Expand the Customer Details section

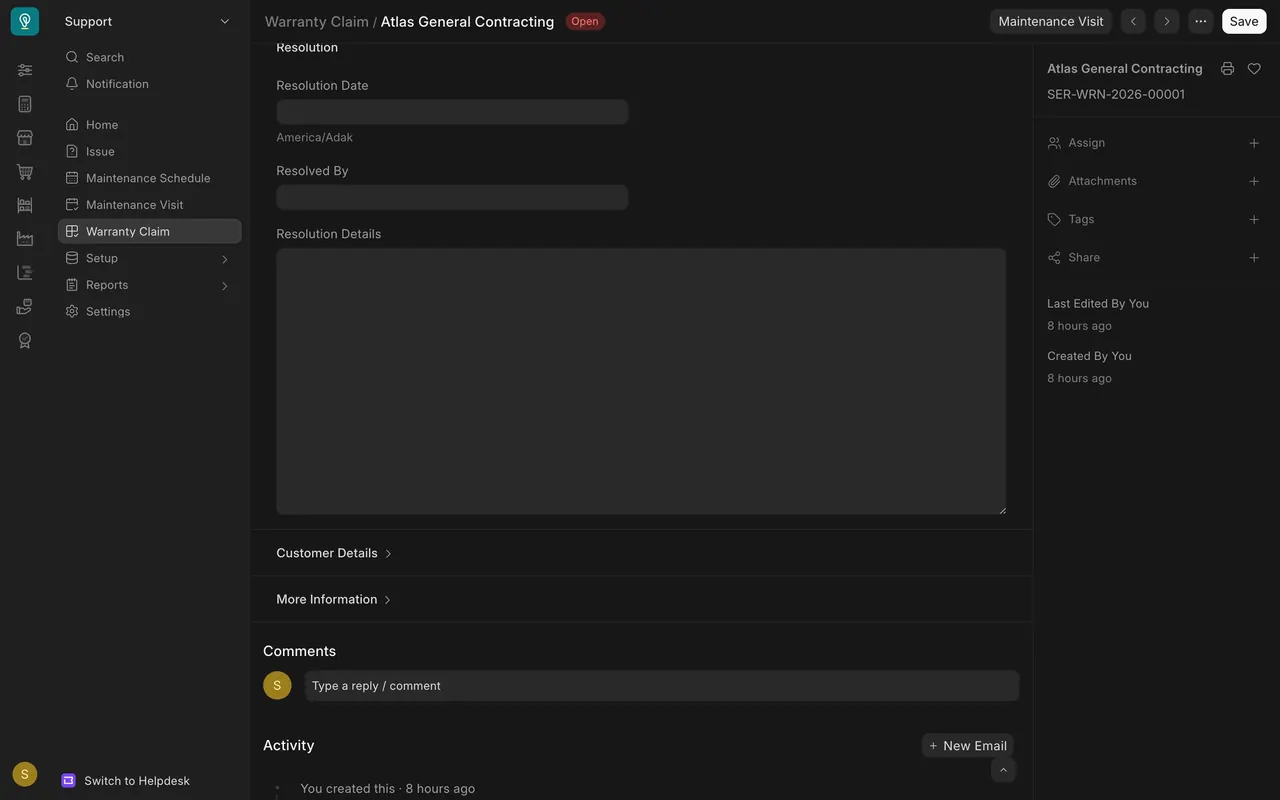point(335,553)
